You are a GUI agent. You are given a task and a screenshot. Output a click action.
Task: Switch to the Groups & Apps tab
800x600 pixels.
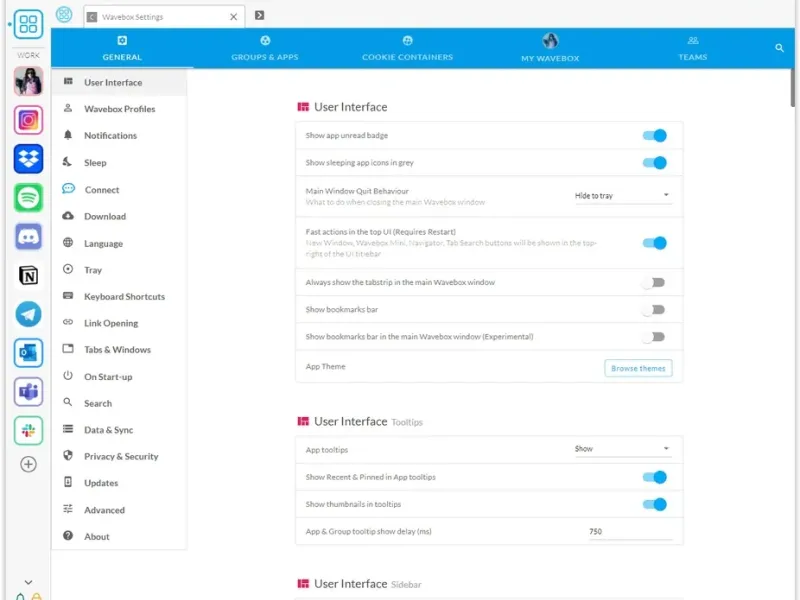pos(265,48)
